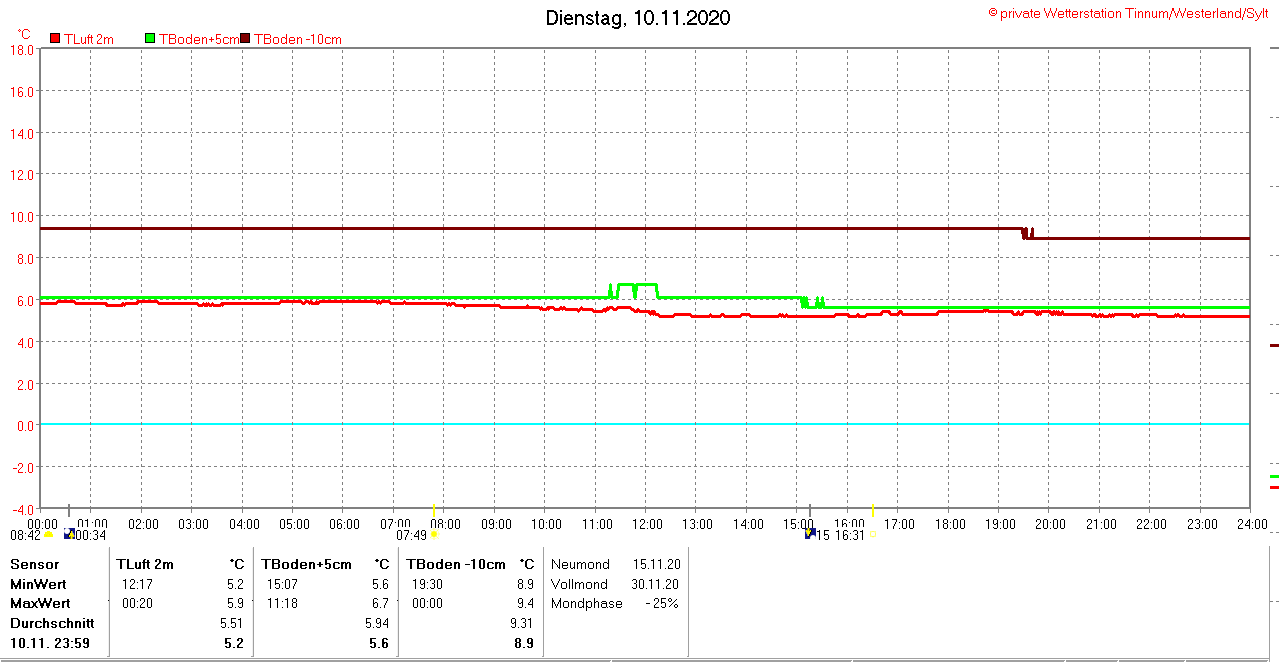Click the yellow sunrise tick mark on time axis
1280x662 pixels.
(434, 511)
